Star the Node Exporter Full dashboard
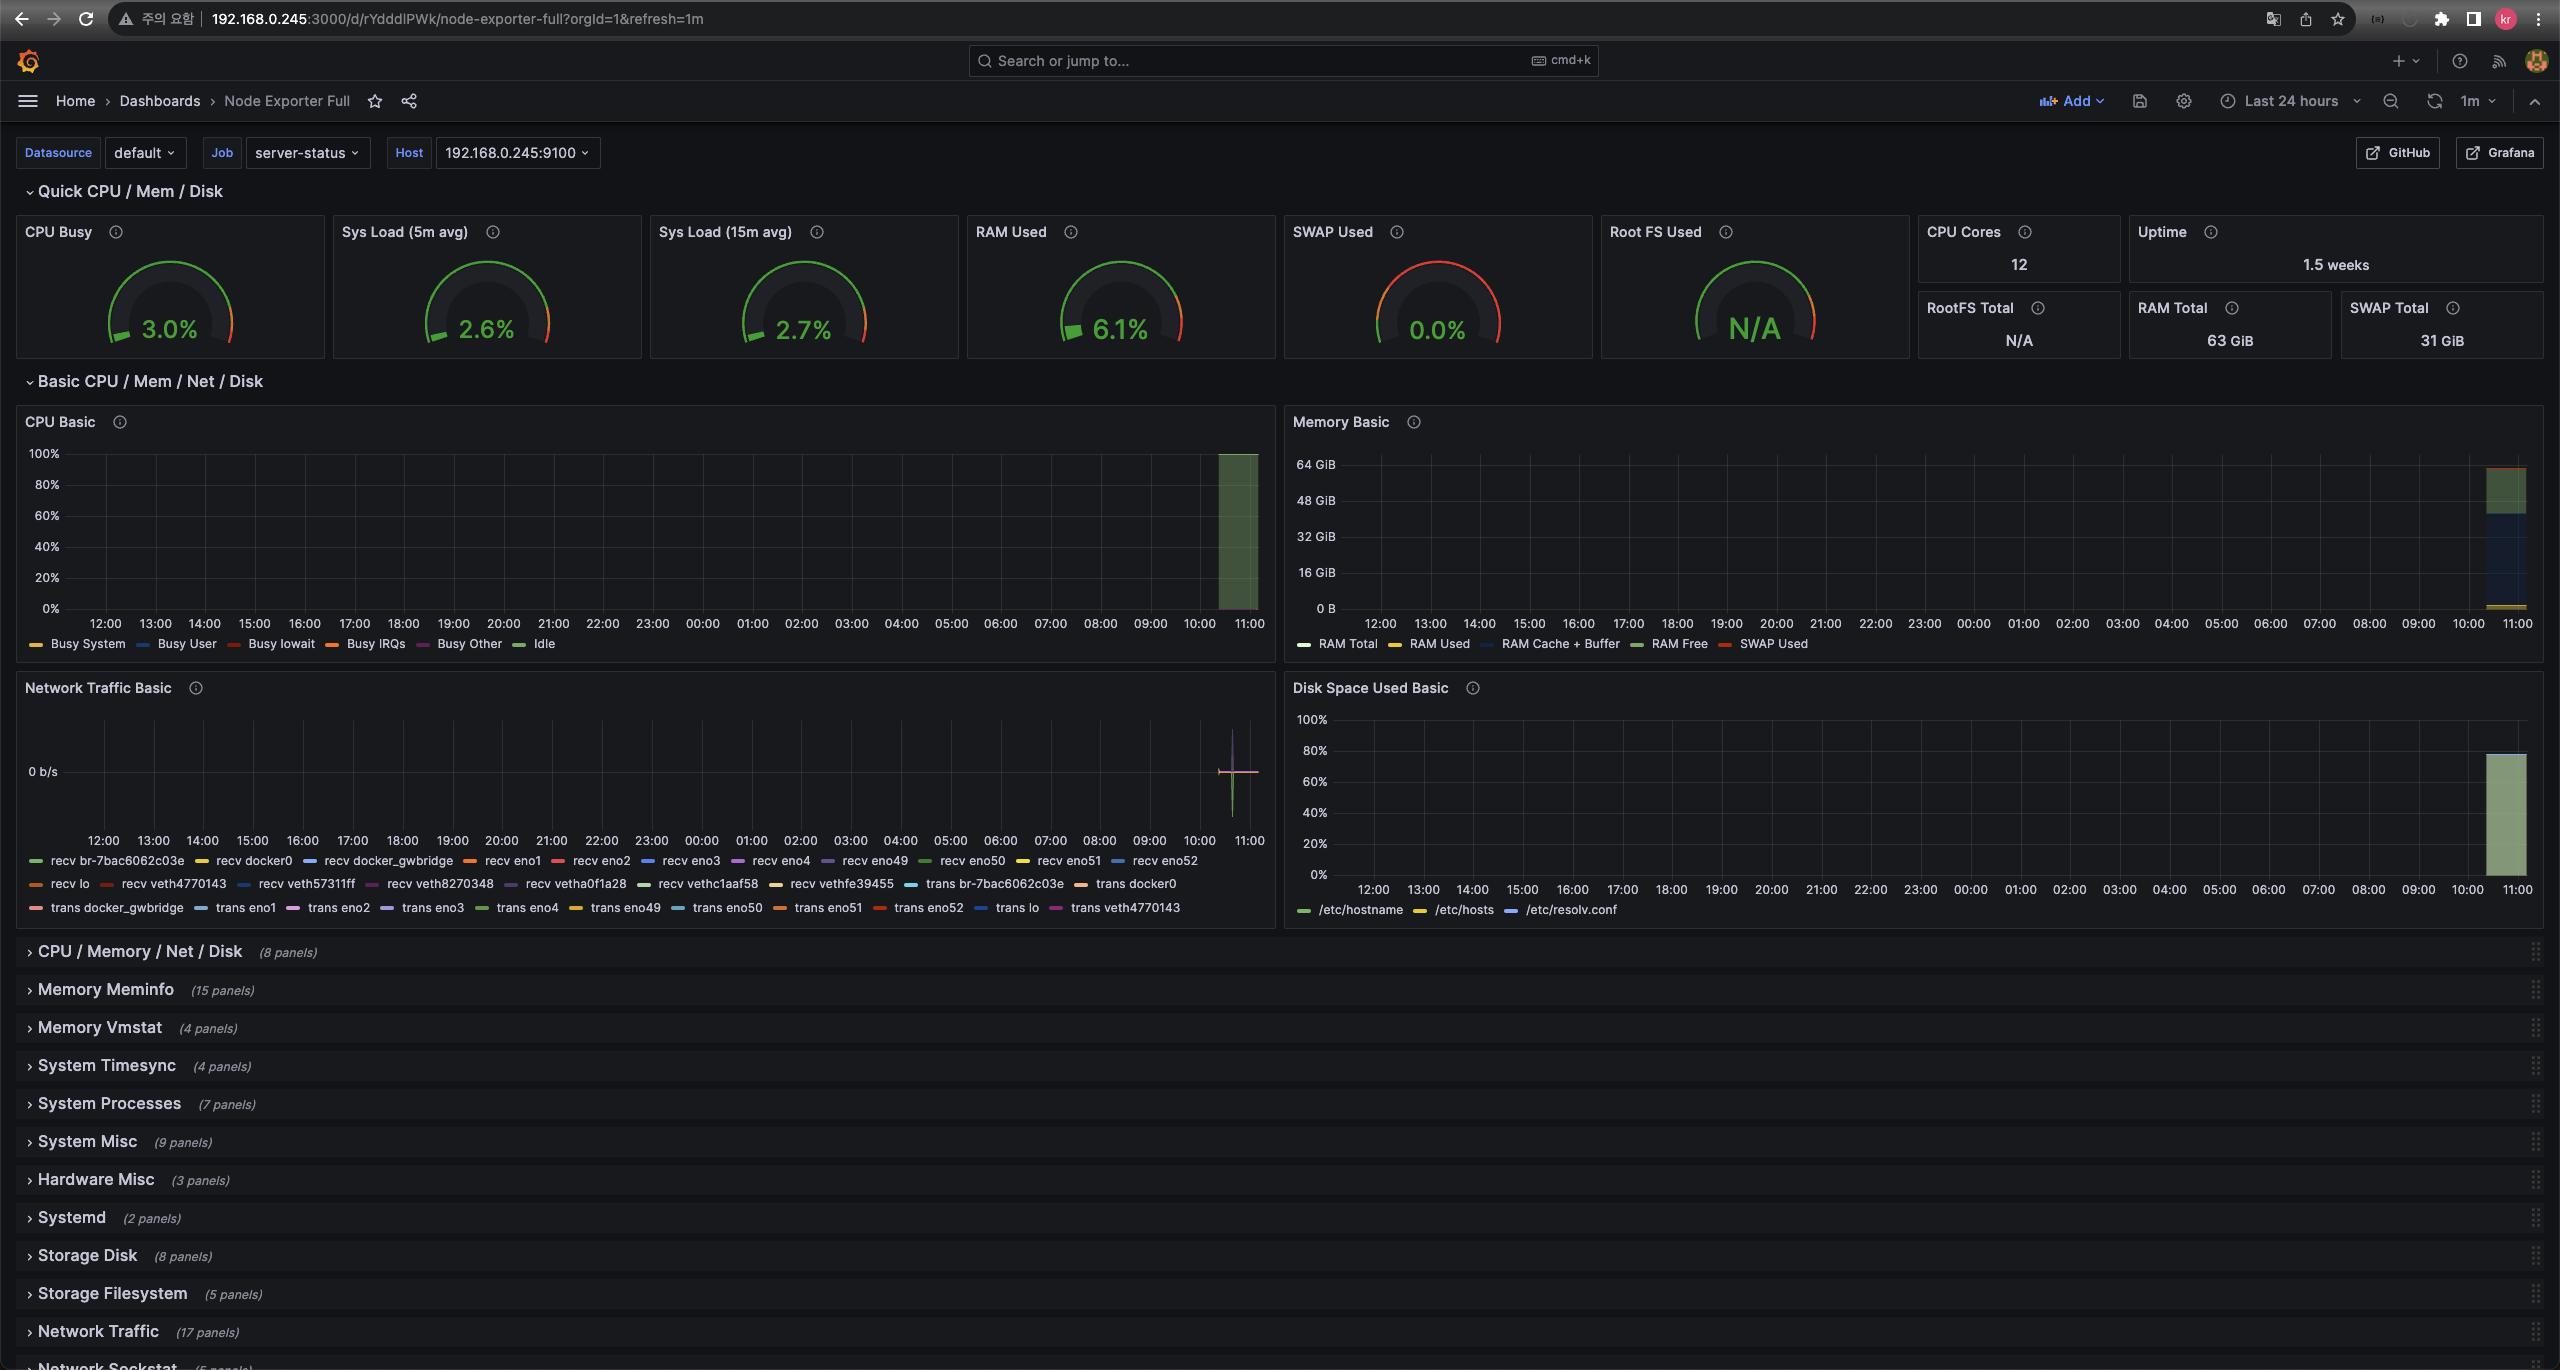The image size is (2560, 1370). coord(375,101)
